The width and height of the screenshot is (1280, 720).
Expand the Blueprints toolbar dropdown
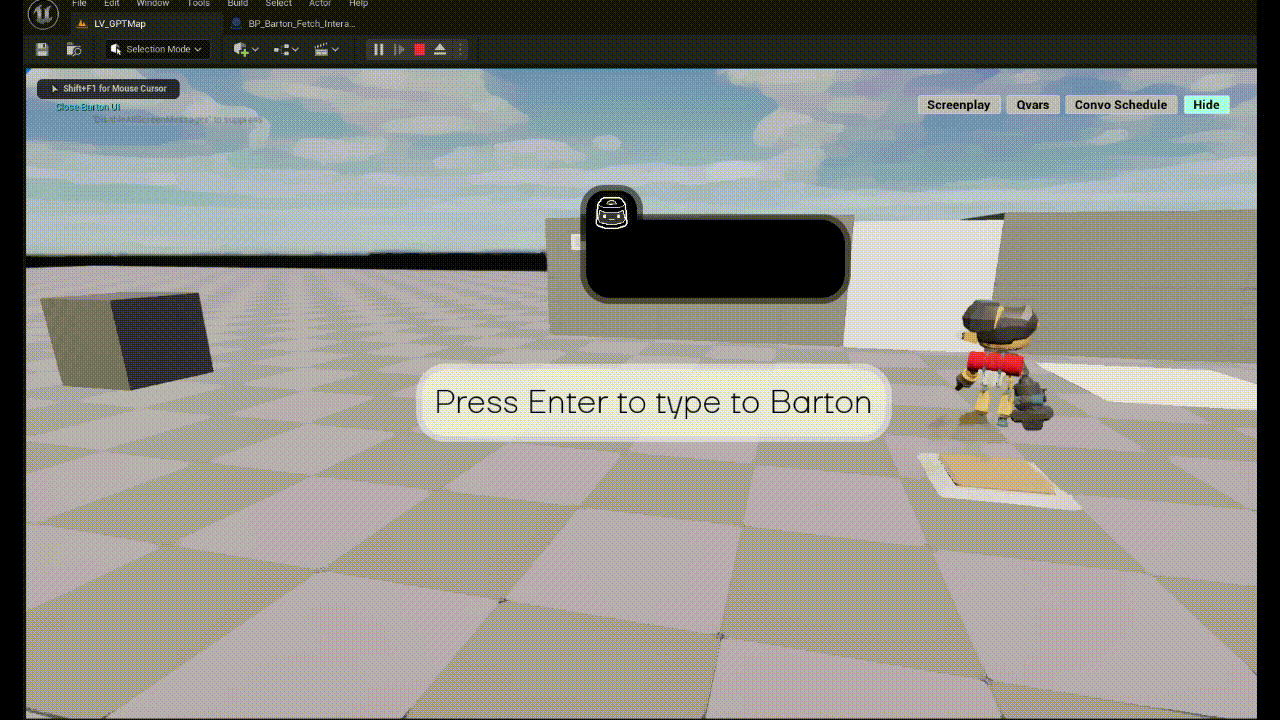(286, 49)
